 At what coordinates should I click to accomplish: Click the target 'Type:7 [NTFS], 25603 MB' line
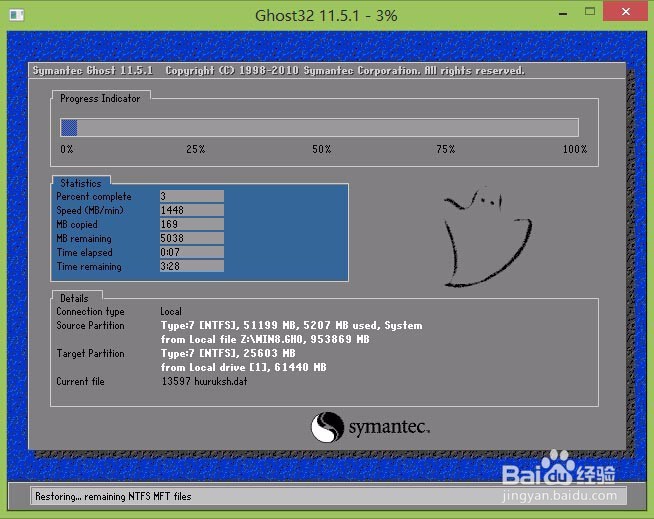tap(228, 353)
